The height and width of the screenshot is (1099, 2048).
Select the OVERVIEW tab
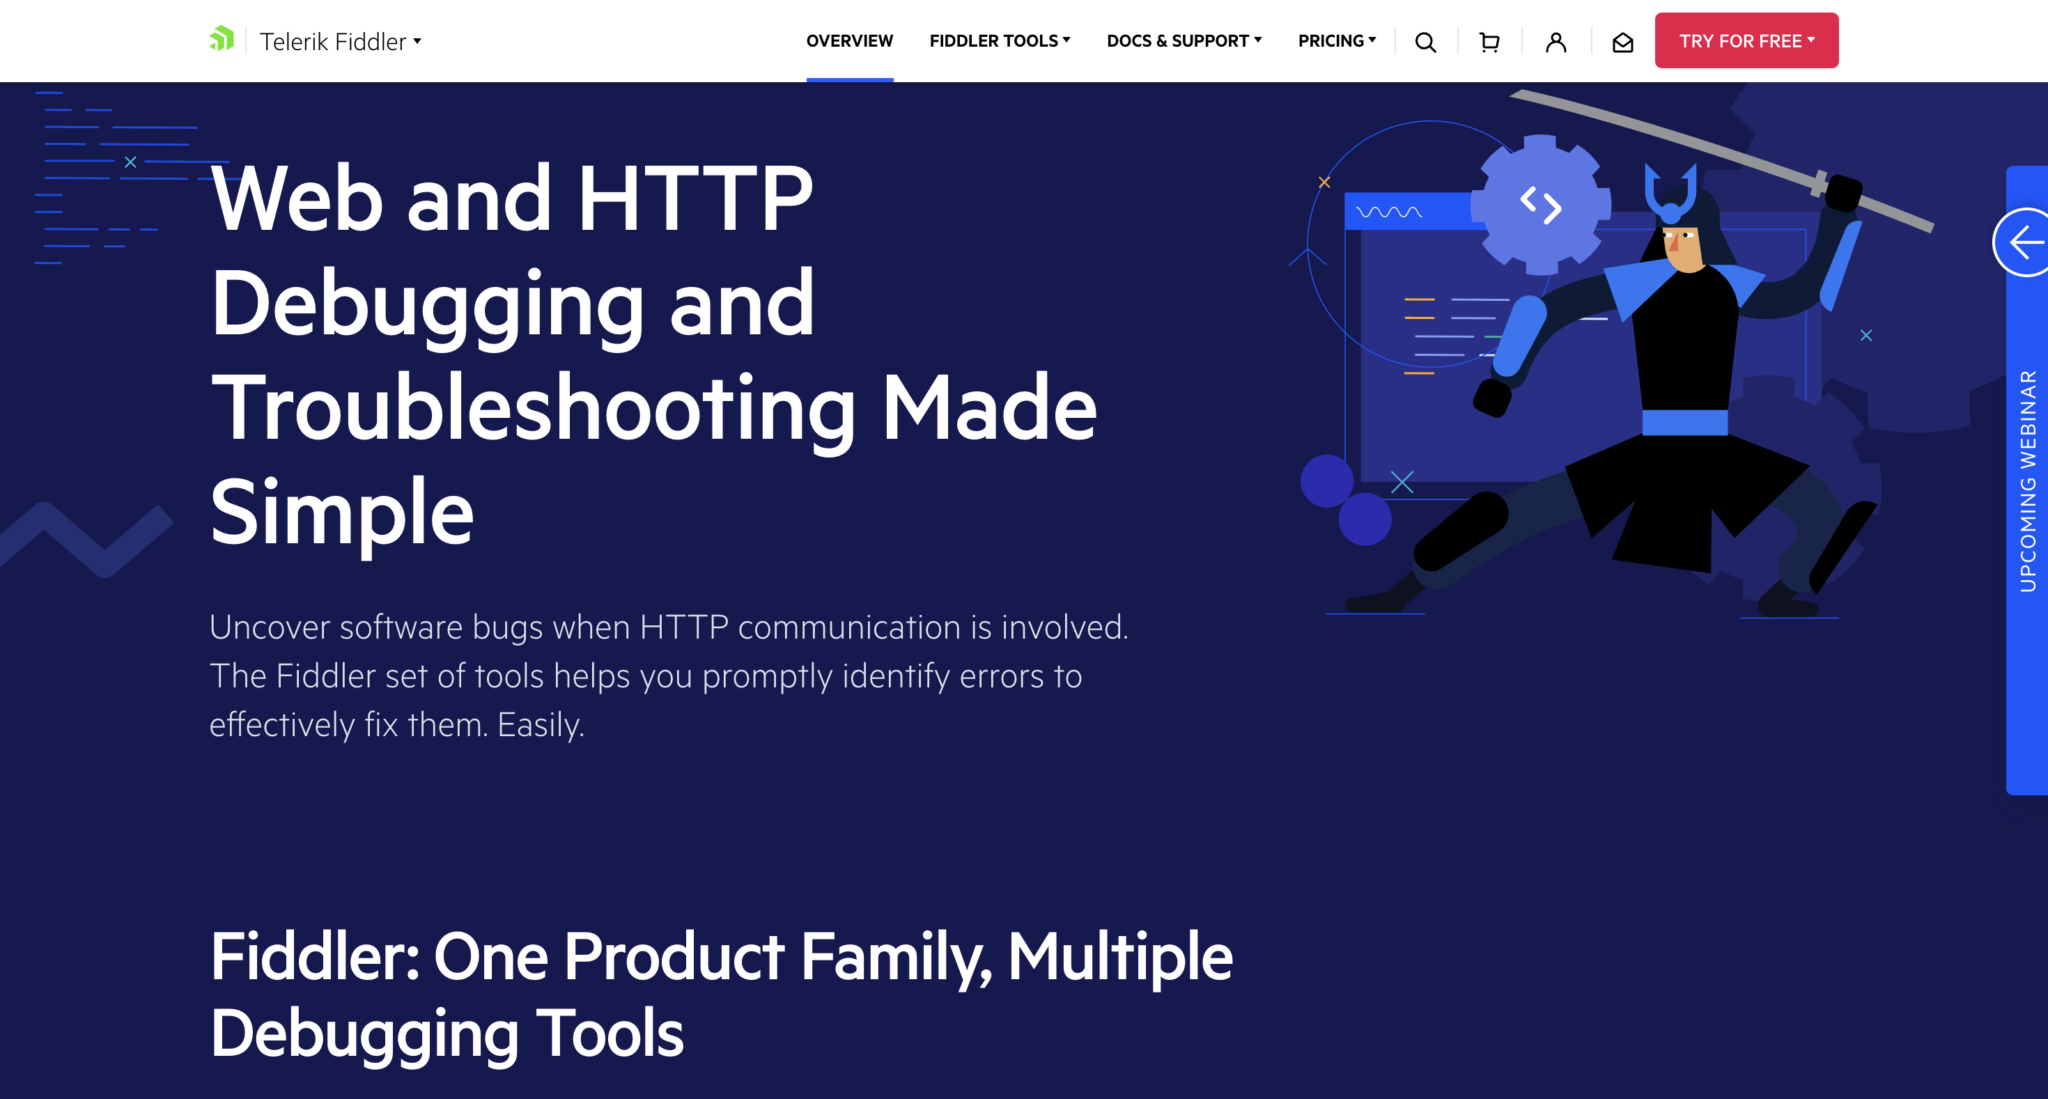tap(849, 41)
